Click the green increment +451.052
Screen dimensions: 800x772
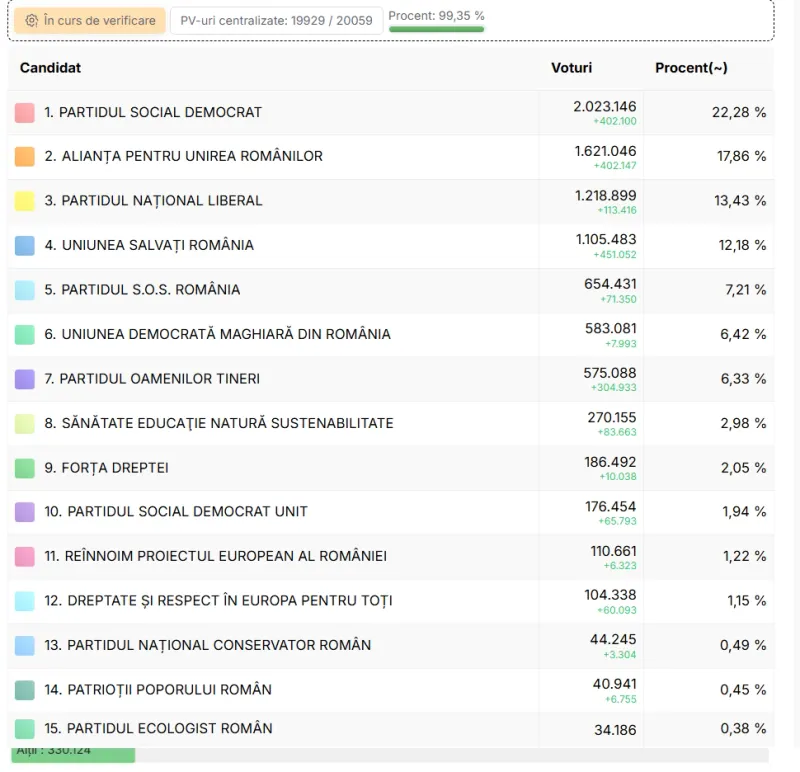coord(615,255)
